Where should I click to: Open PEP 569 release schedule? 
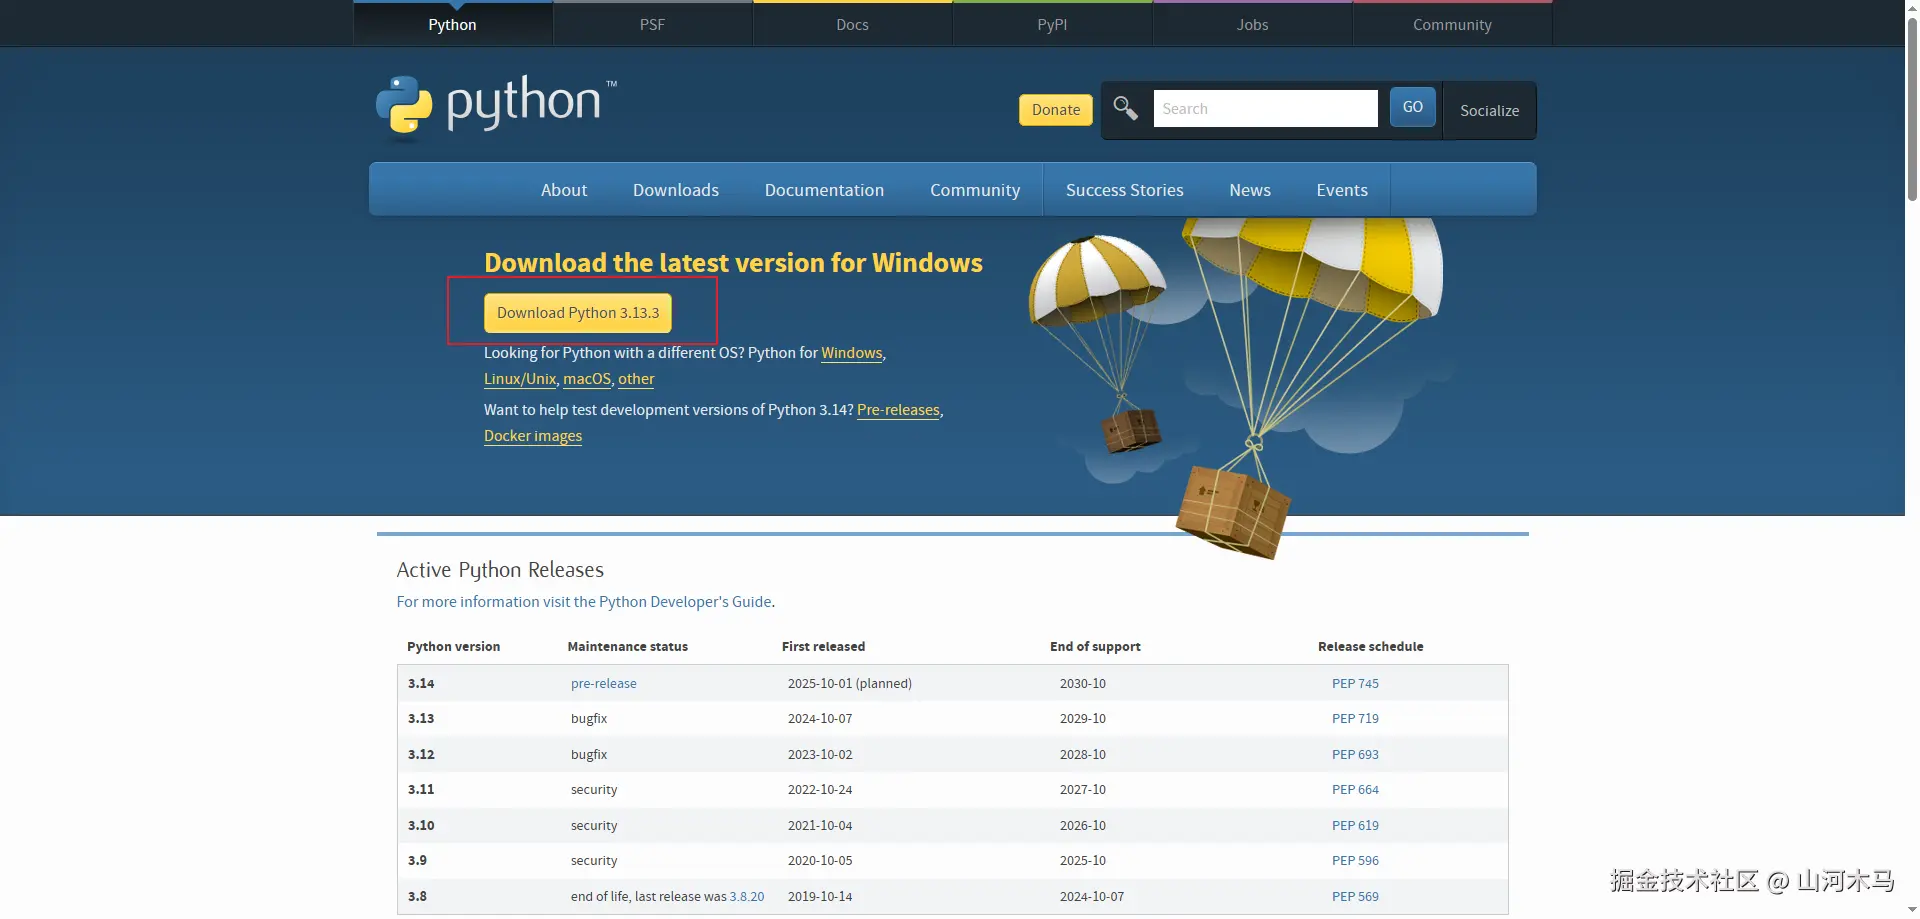point(1355,897)
